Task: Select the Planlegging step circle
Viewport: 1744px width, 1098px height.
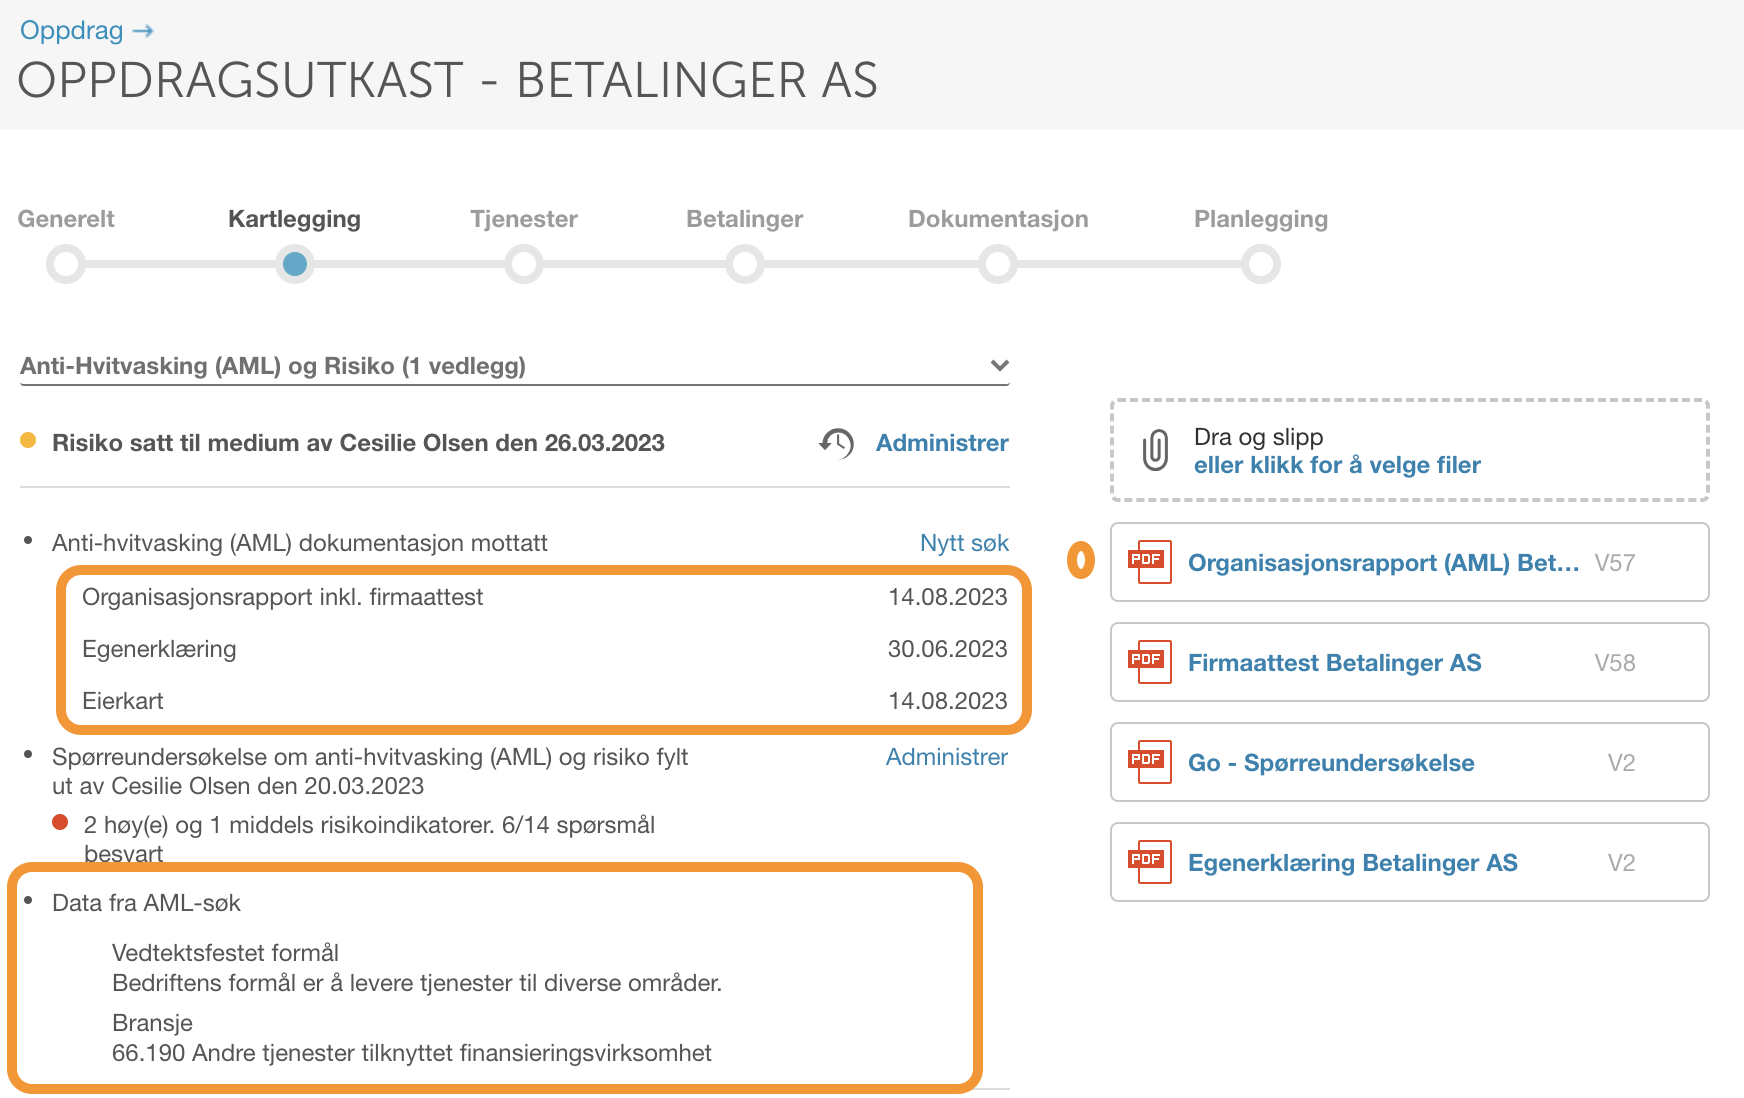Action: click(1261, 265)
